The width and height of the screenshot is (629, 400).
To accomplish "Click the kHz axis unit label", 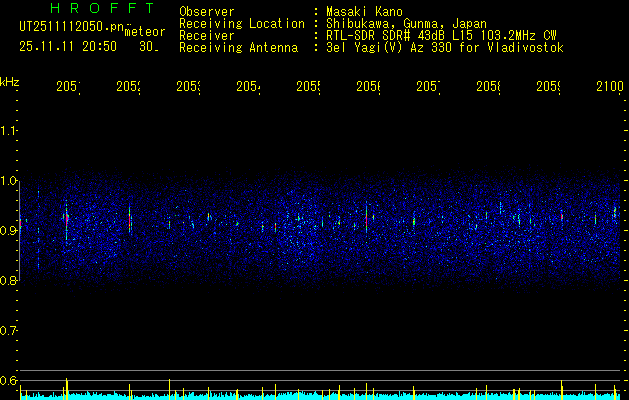I will coord(9,82).
